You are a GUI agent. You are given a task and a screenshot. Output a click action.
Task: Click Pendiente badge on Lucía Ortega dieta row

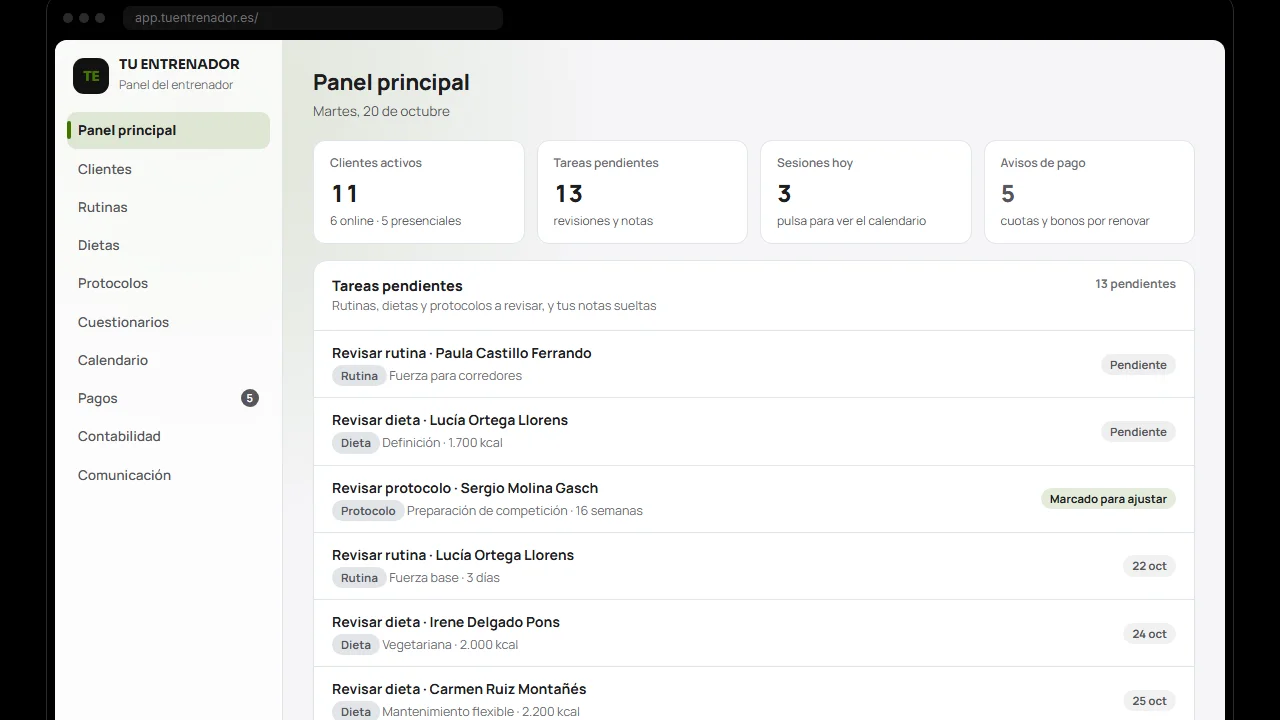point(1138,432)
